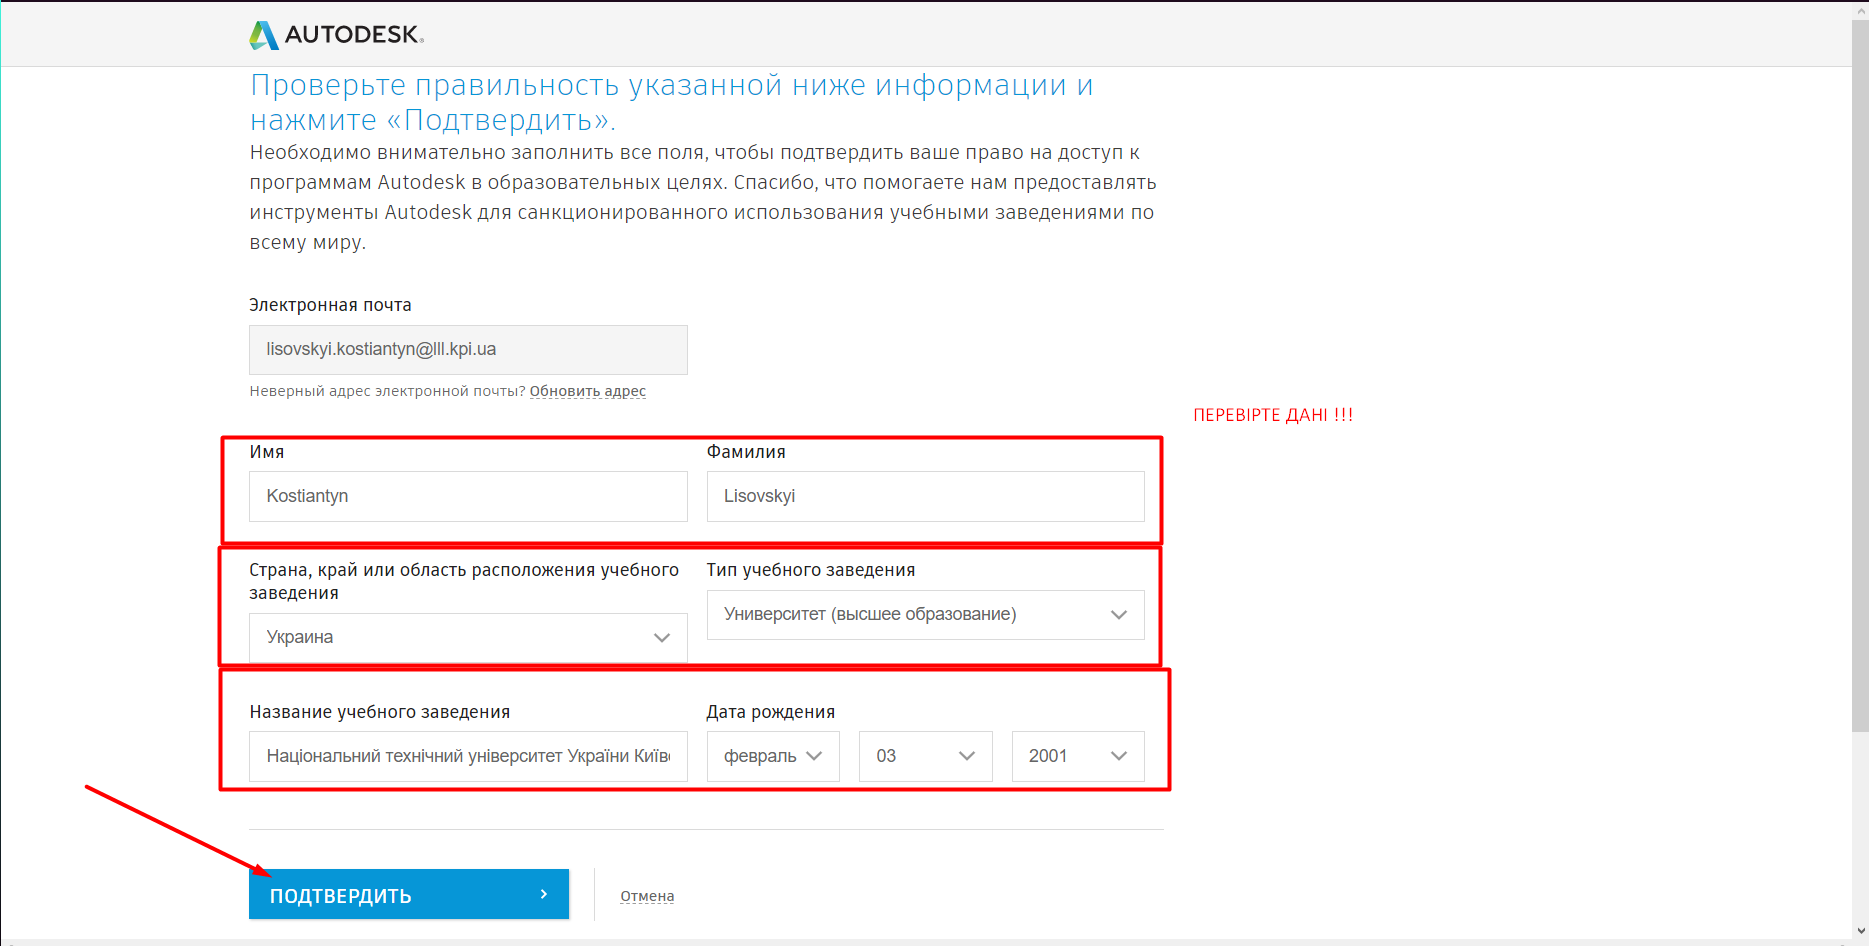1869x946 pixels.
Task: Open the Тип учебного заведения dropdown
Action: 926,615
